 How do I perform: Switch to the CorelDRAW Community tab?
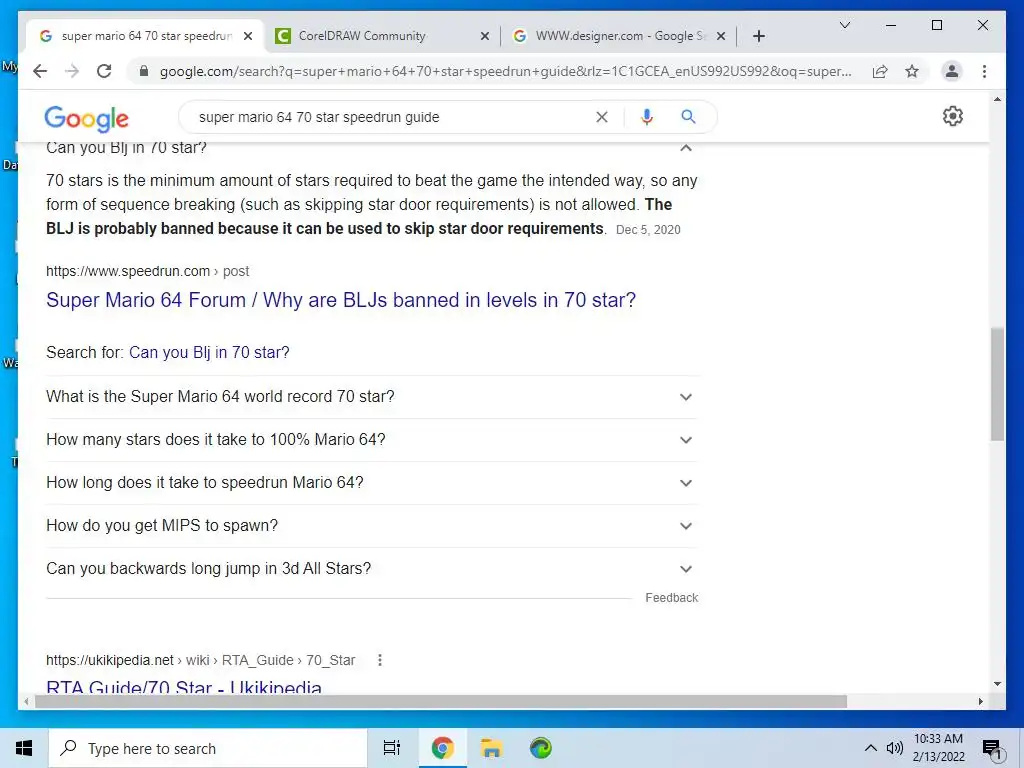(381, 36)
